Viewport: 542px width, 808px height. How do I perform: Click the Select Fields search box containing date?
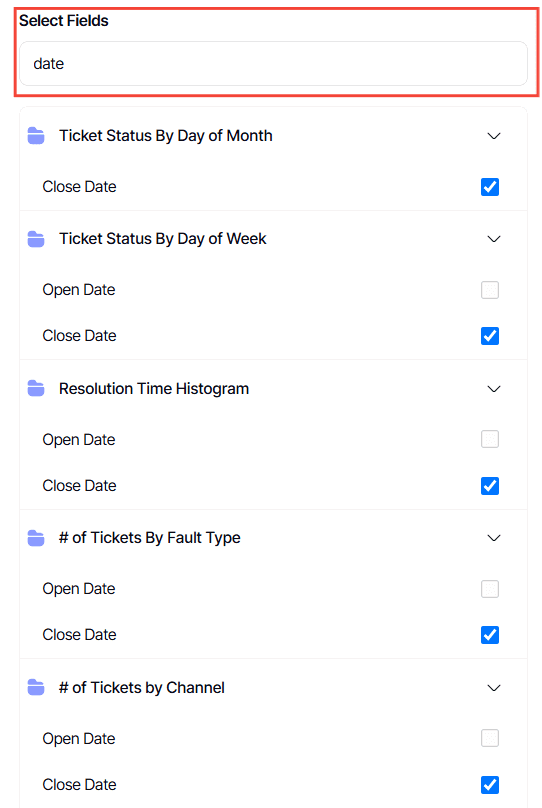click(x=273, y=63)
